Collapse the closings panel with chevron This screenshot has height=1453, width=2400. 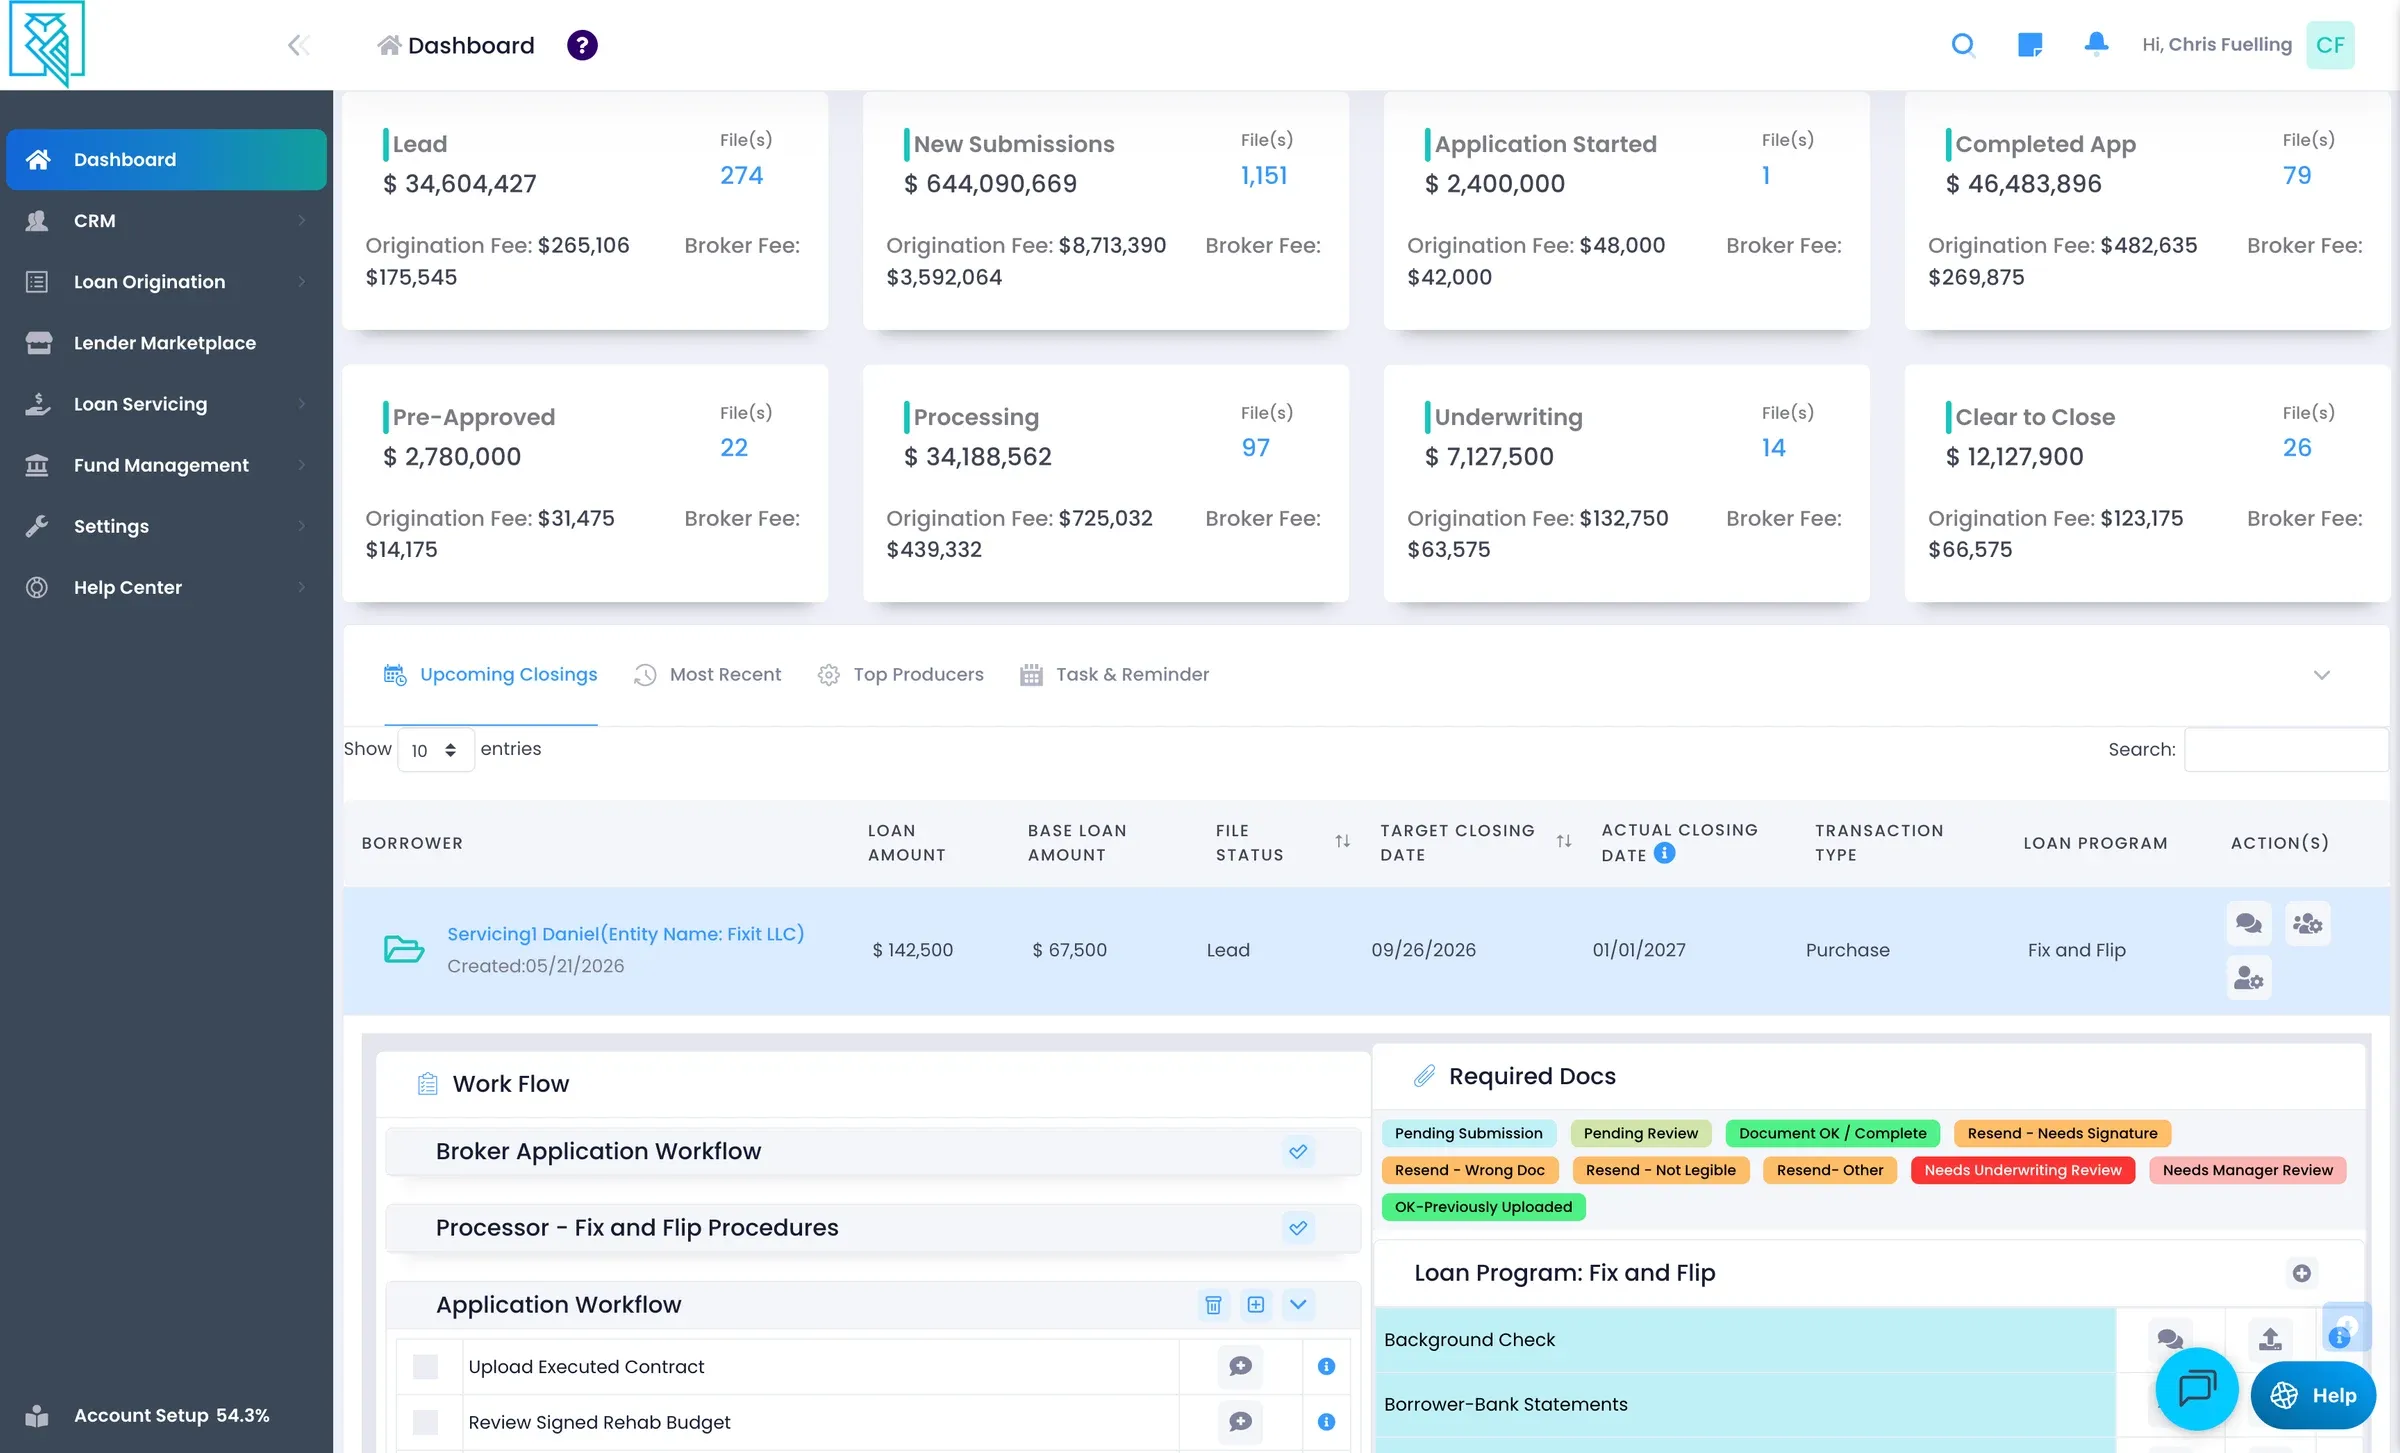(2322, 675)
